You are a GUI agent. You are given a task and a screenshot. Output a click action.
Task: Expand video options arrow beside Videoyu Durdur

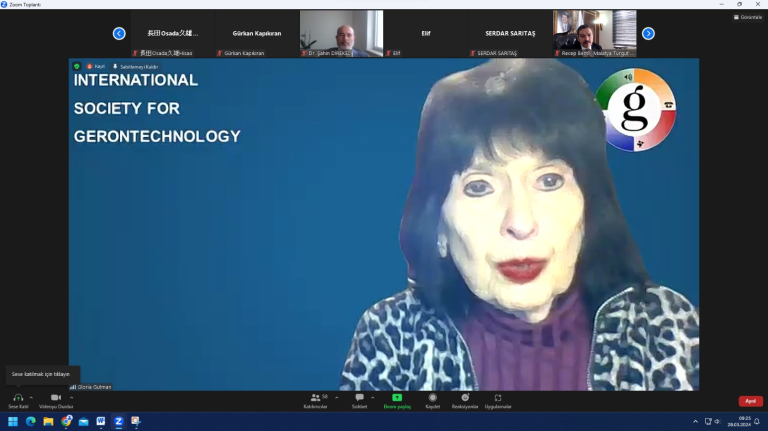[x=71, y=397]
